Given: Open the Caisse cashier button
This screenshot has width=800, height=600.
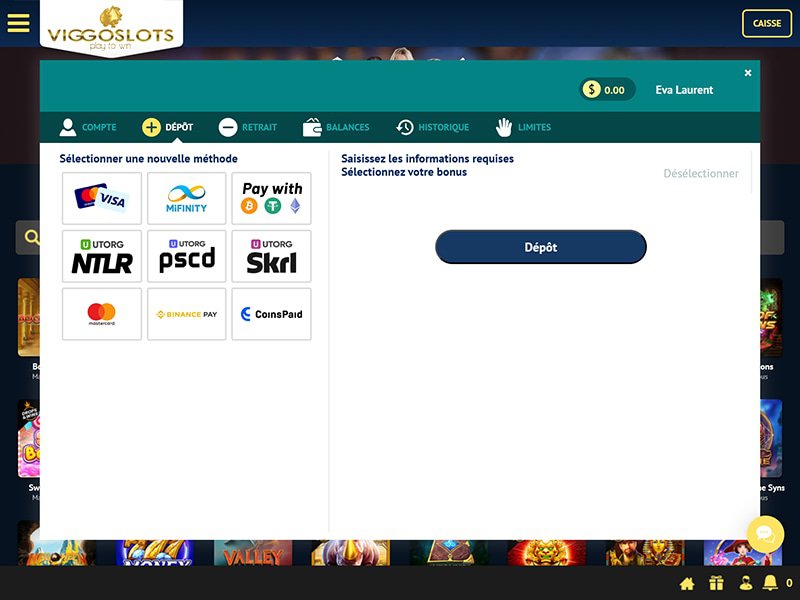Looking at the screenshot, I should click(x=767, y=23).
